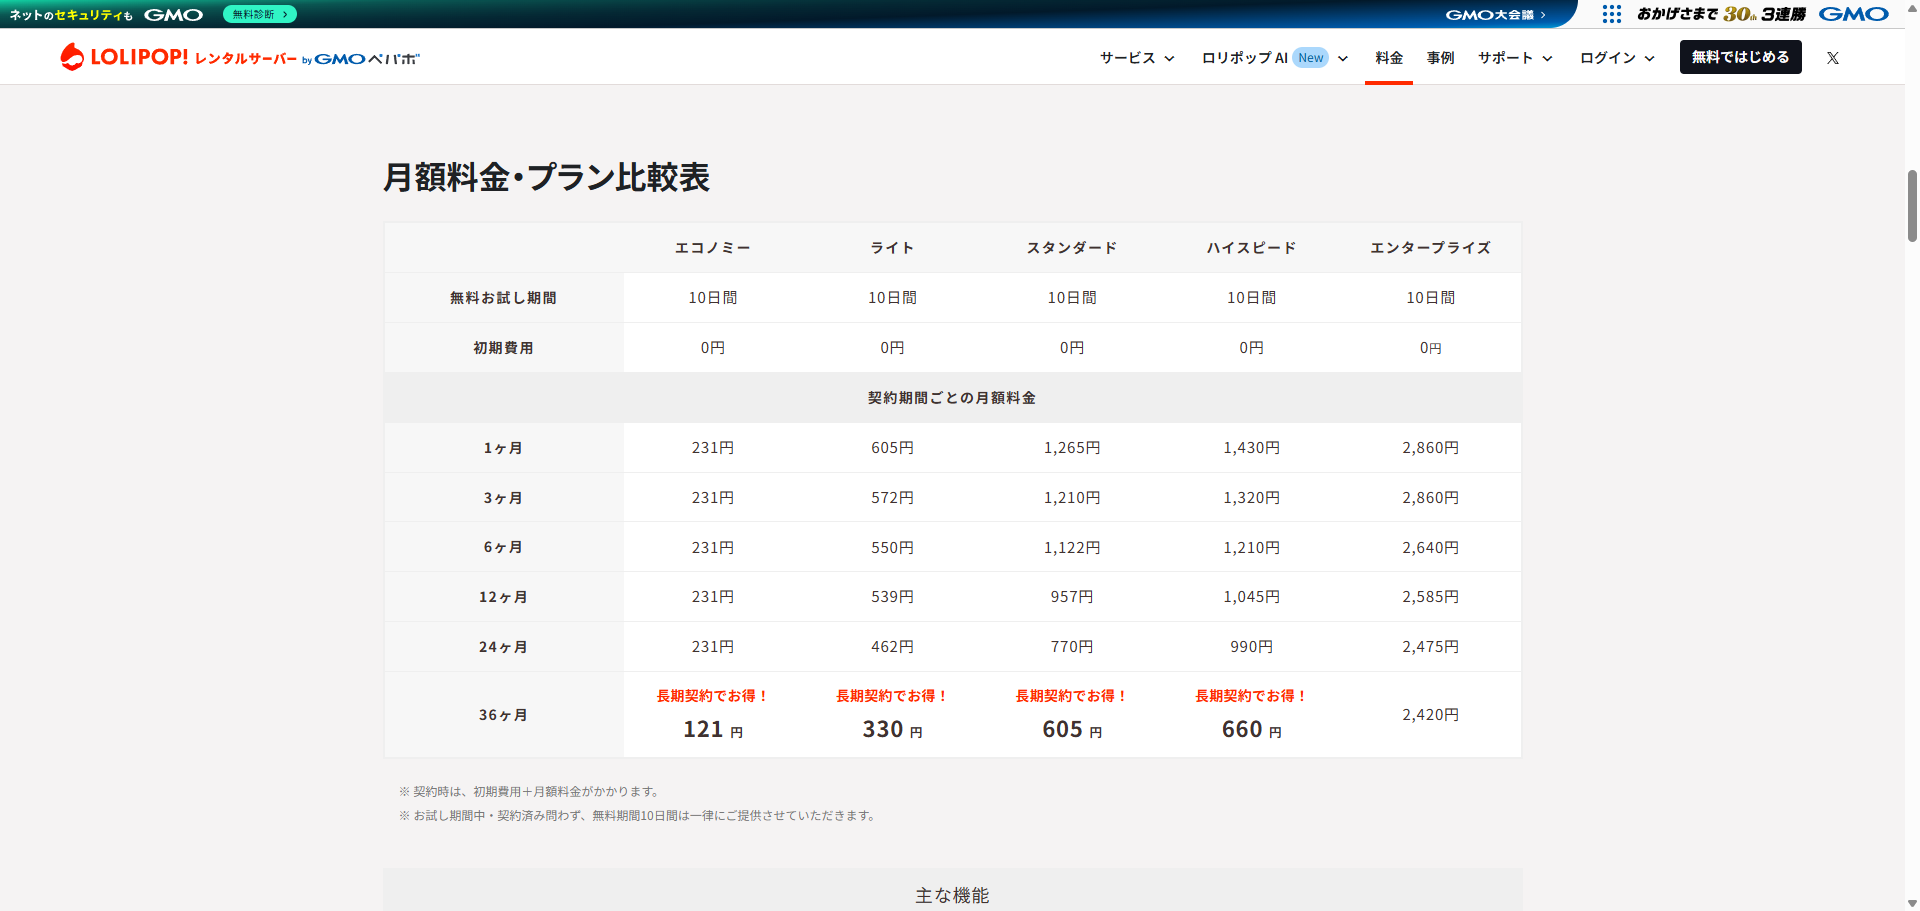Click the GMO security logo top left
This screenshot has width=1920, height=911.
tap(173, 15)
